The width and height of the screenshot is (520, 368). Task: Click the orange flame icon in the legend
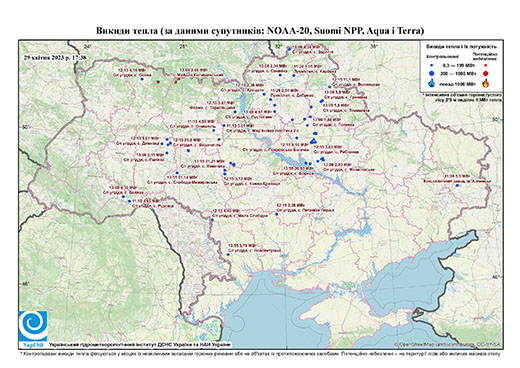tap(486, 83)
